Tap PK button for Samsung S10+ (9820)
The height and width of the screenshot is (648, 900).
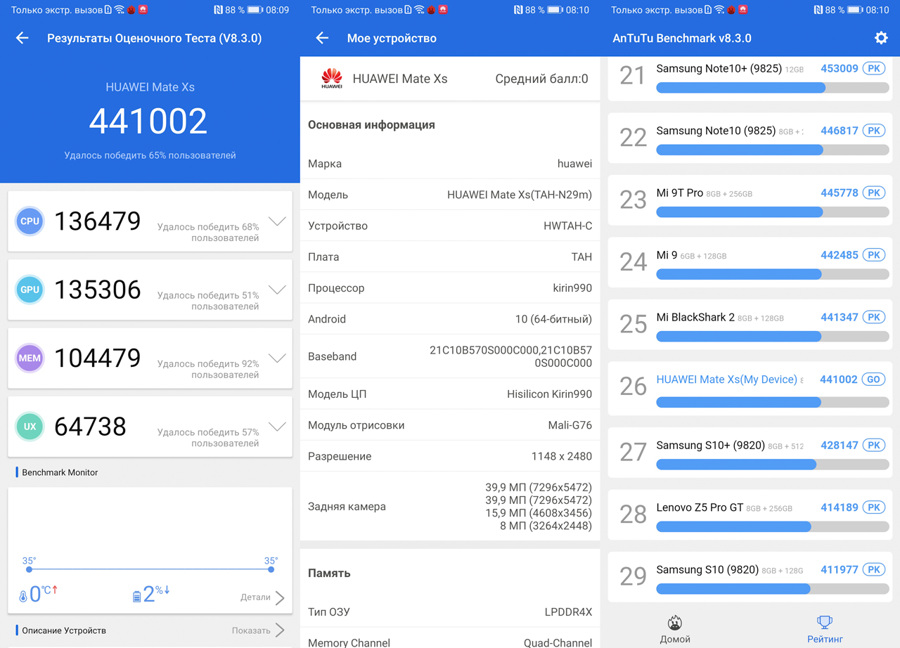click(x=874, y=445)
